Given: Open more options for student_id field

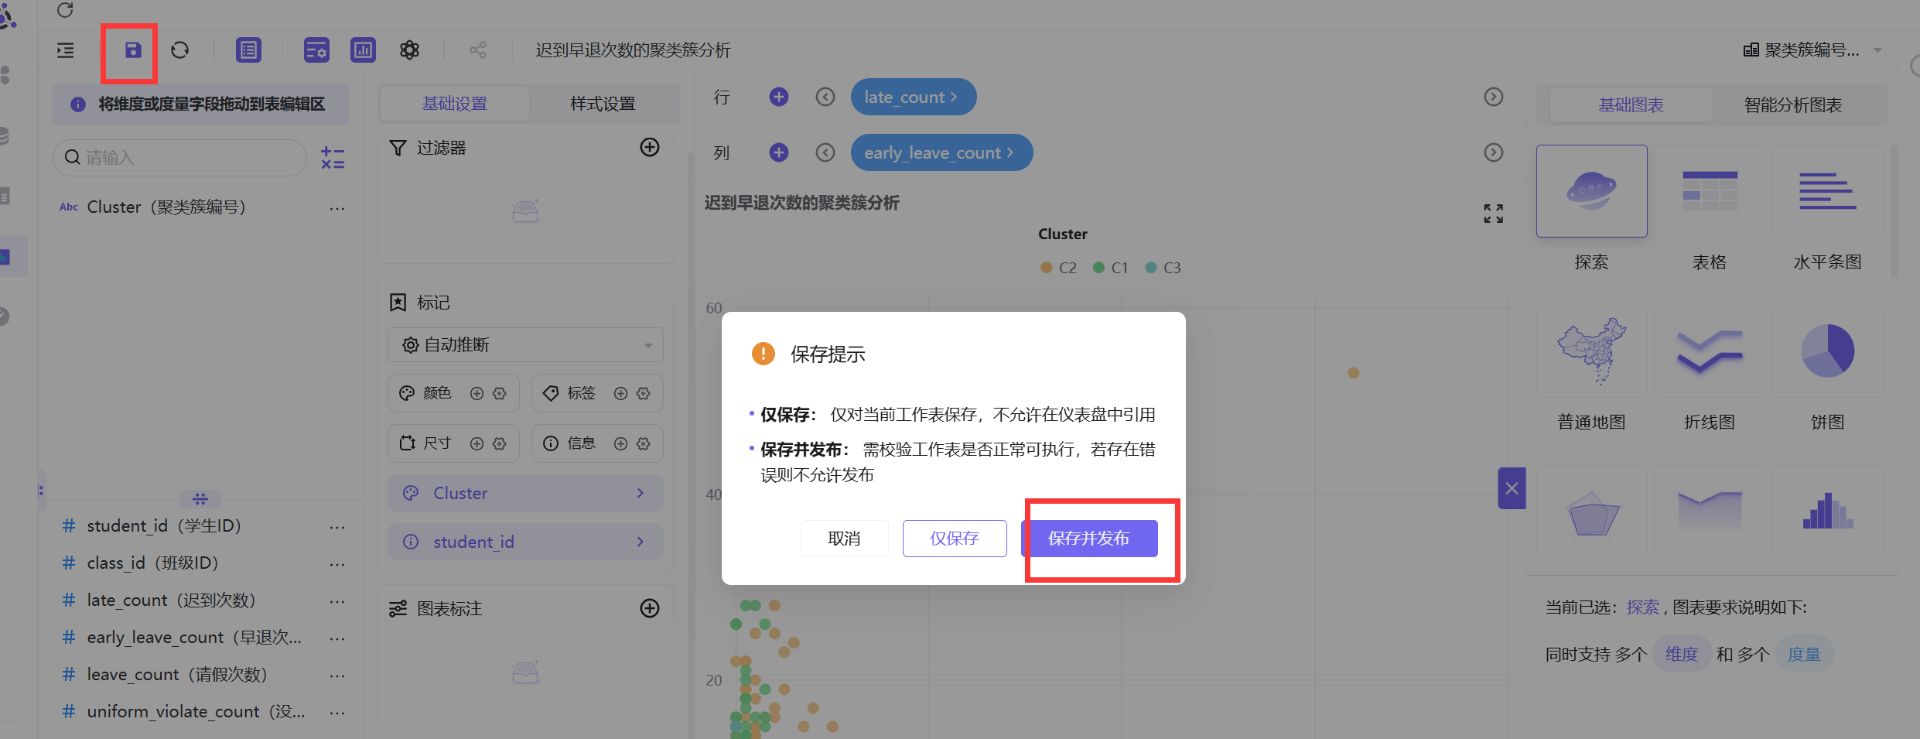Looking at the screenshot, I should pyautogui.click(x=337, y=526).
